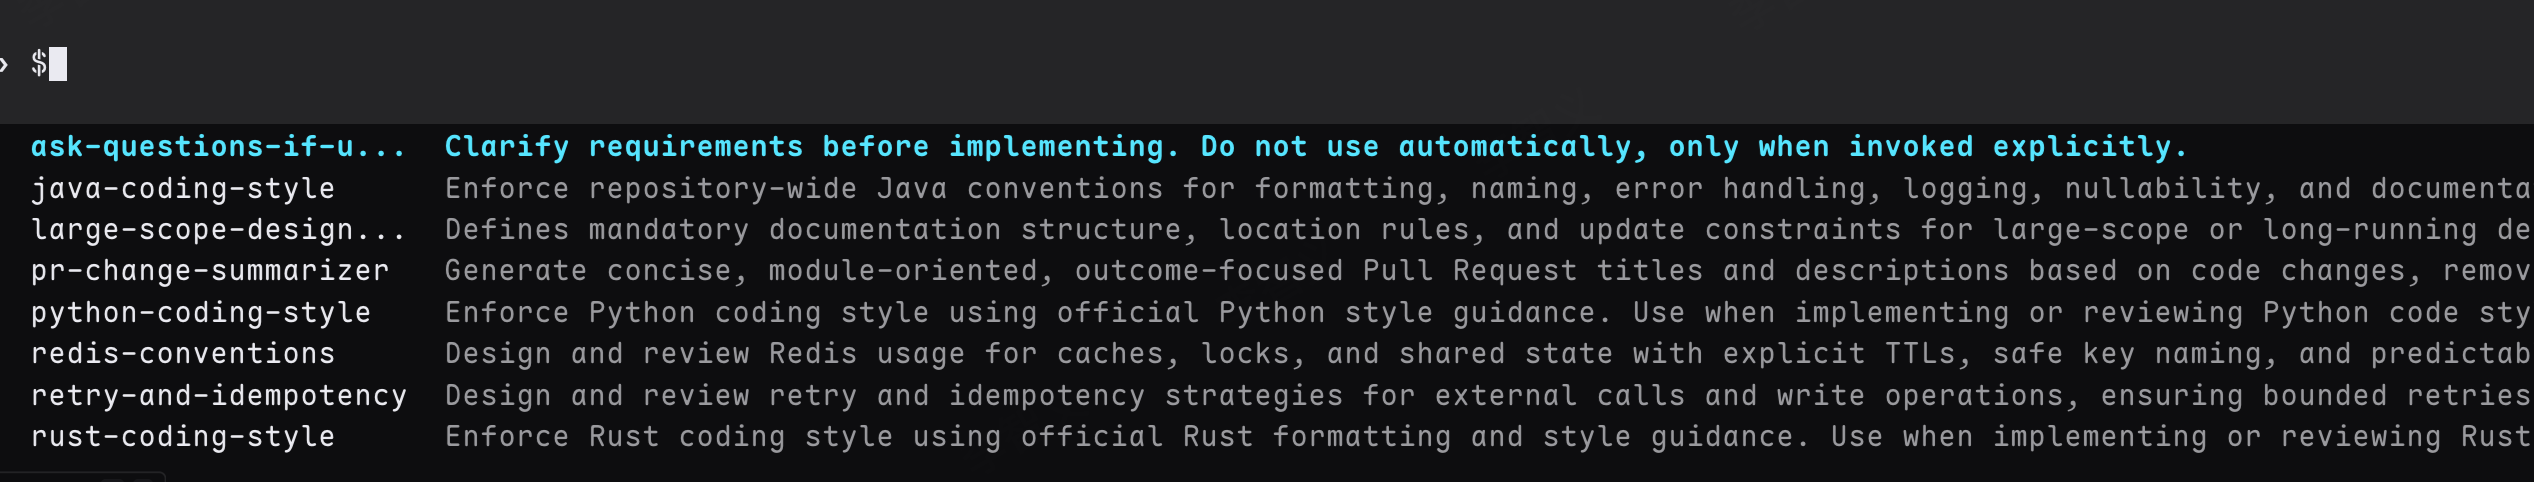Select the python-coding-style entry
The image size is (2534, 482).
(x=201, y=313)
